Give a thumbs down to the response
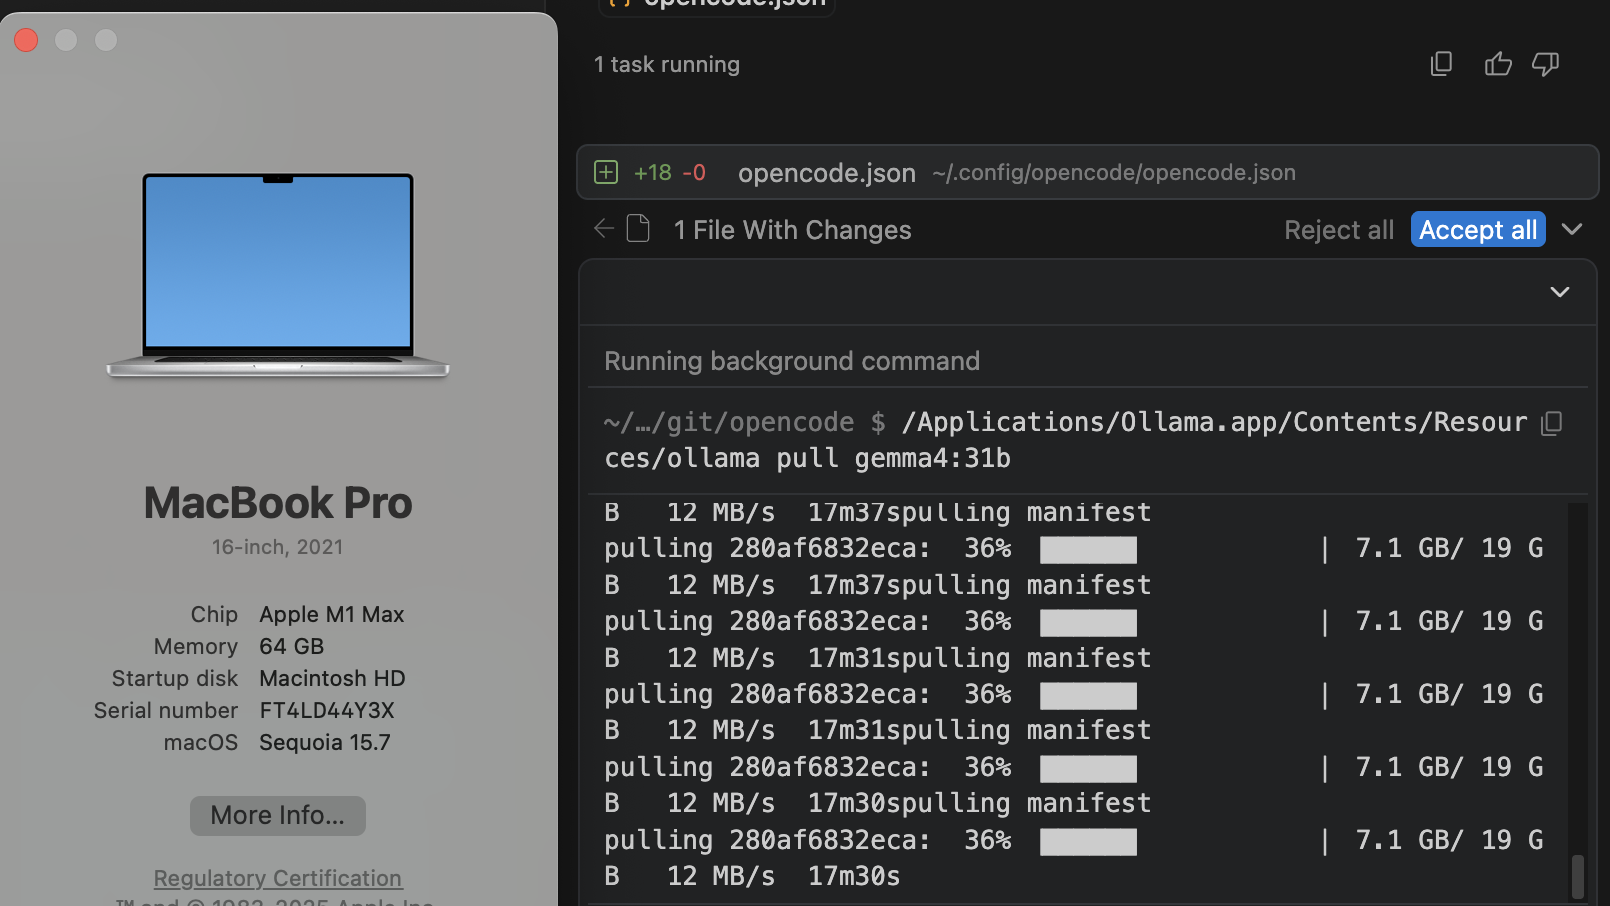Image resolution: width=1610 pixels, height=906 pixels. click(1546, 64)
